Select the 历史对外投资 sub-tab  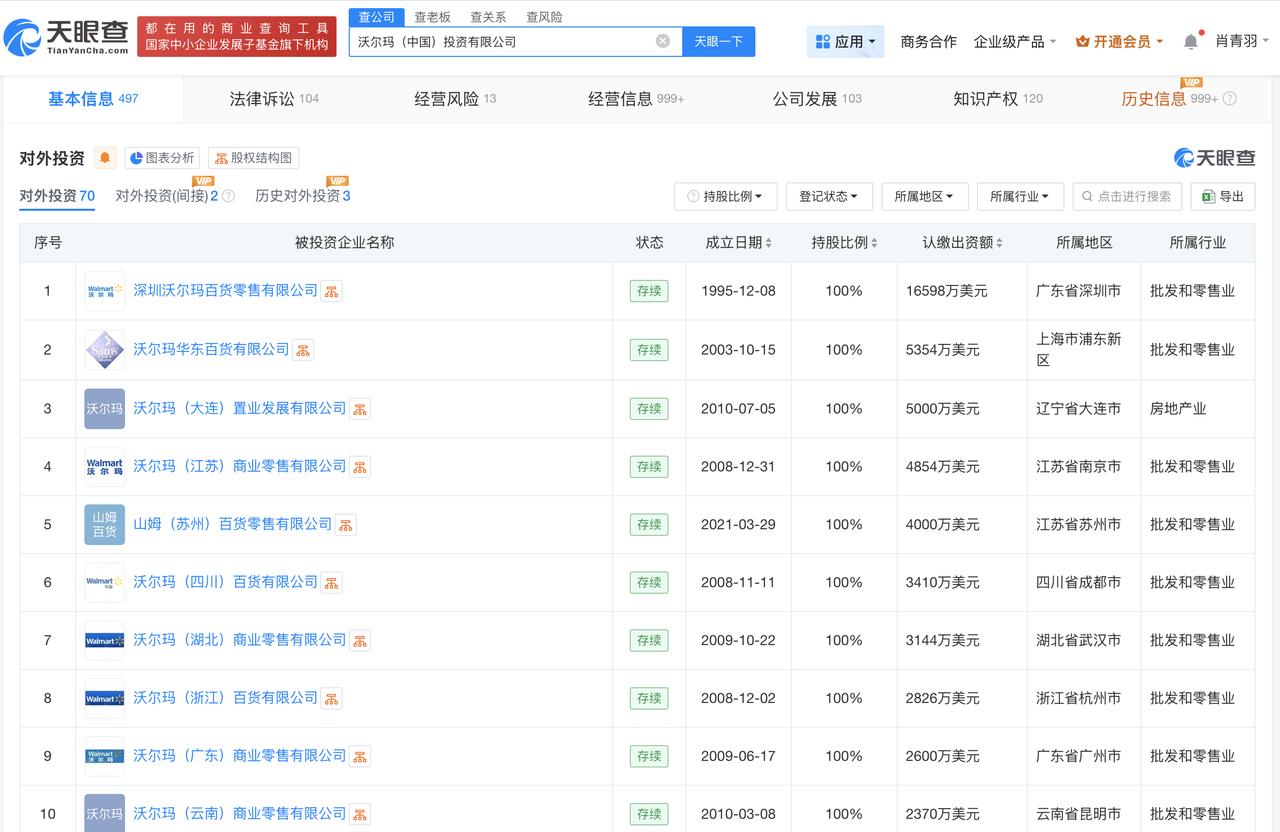pos(303,196)
